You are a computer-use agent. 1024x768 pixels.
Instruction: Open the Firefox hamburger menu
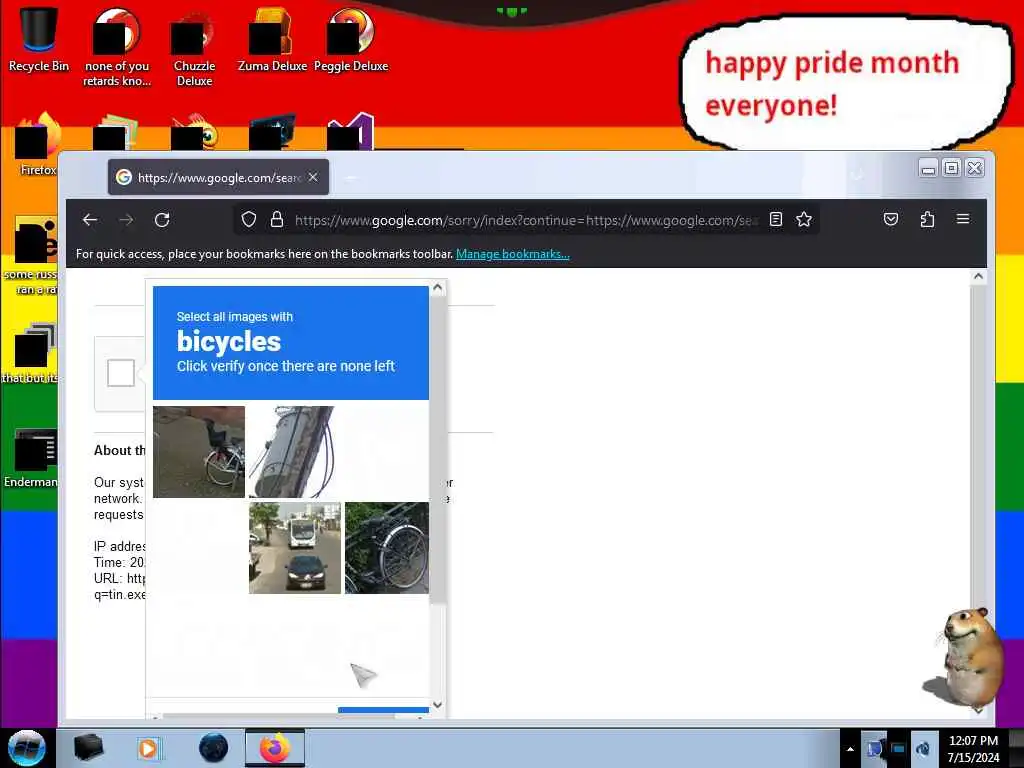click(963, 219)
